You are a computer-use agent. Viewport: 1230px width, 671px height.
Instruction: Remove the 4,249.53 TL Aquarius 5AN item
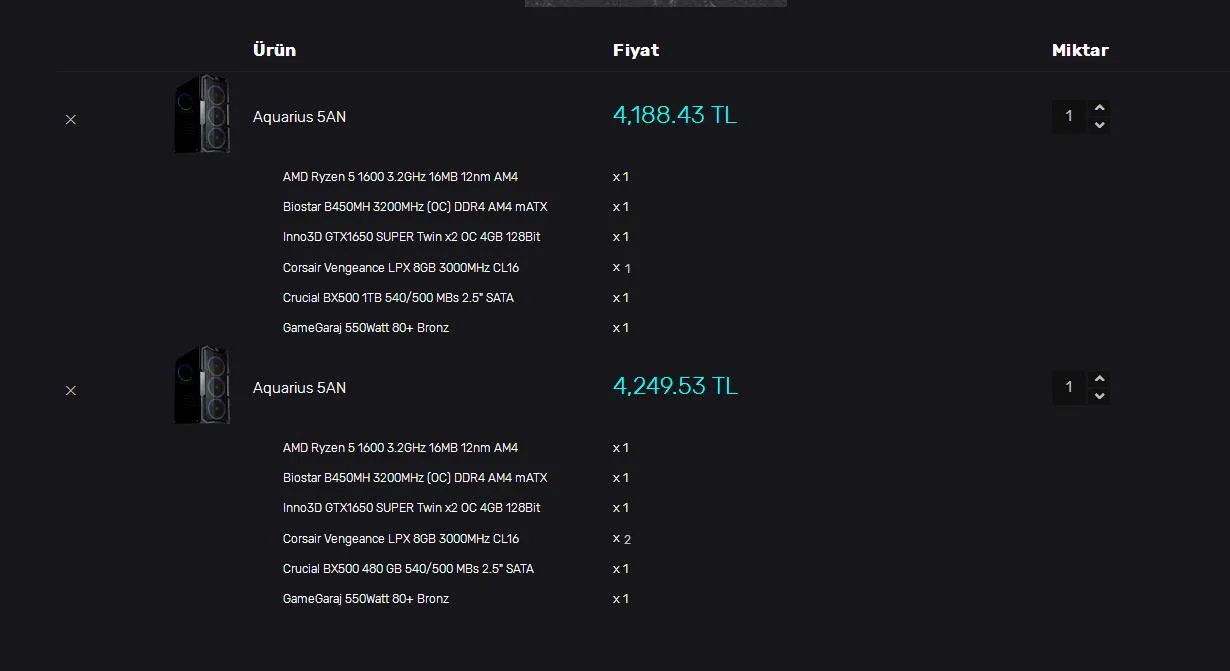[71, 390]
